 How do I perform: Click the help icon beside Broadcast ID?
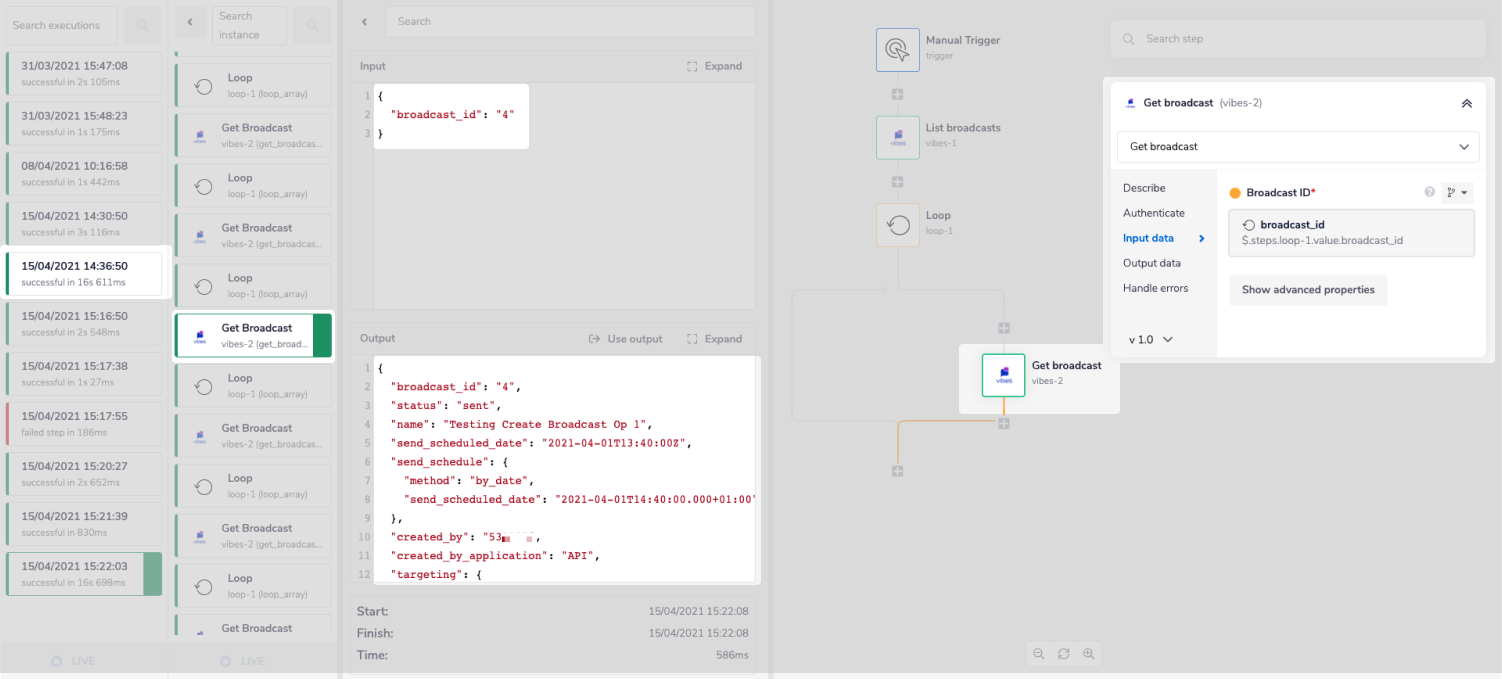pos(1429,192)
